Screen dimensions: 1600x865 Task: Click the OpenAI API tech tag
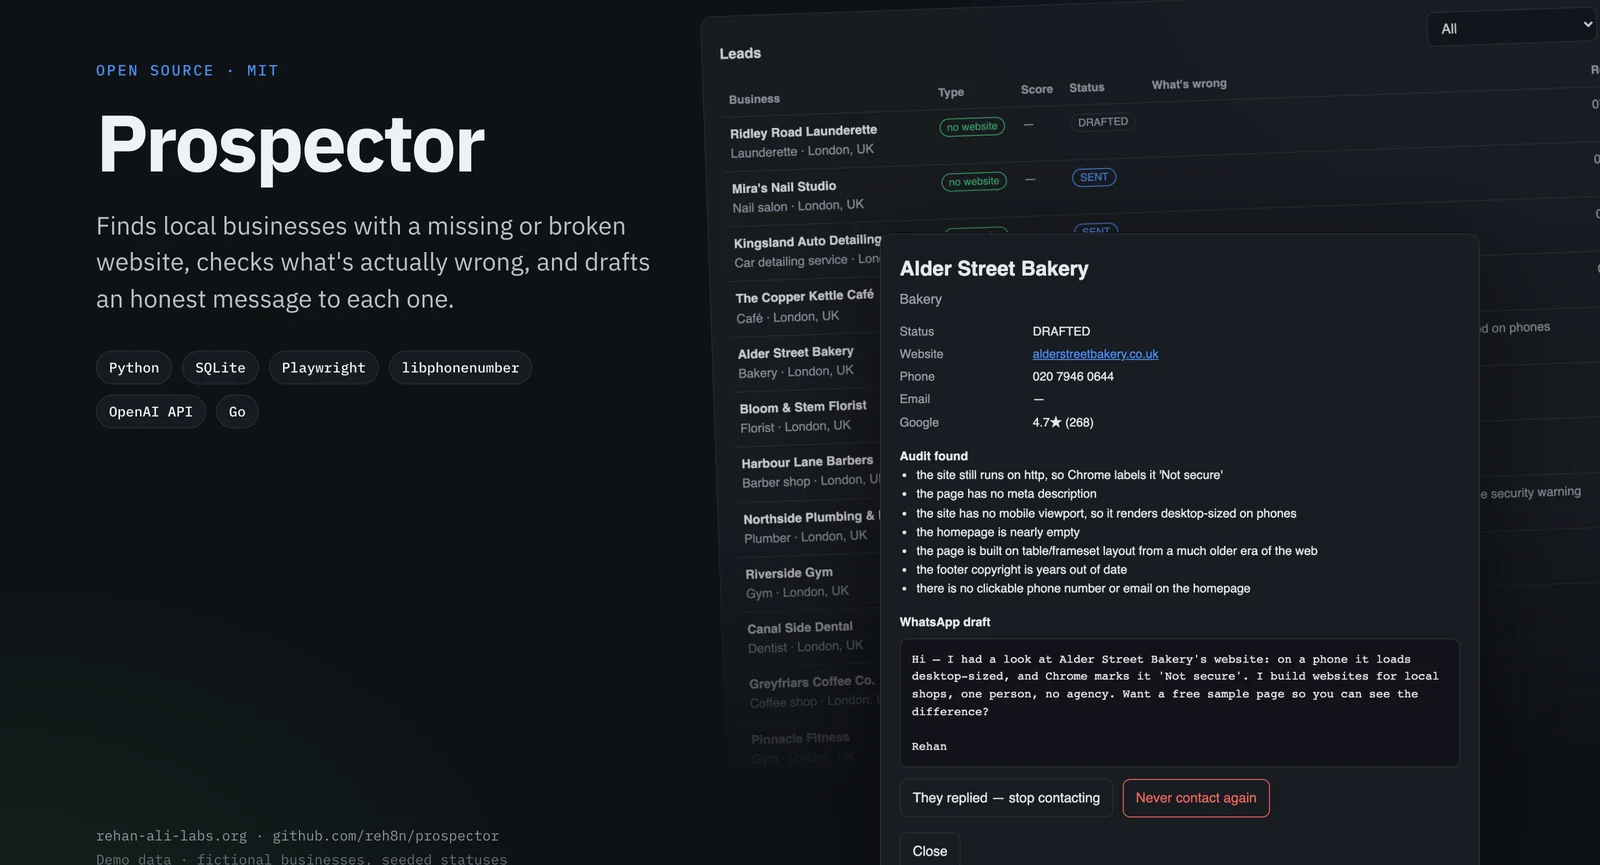pos(151,412)
